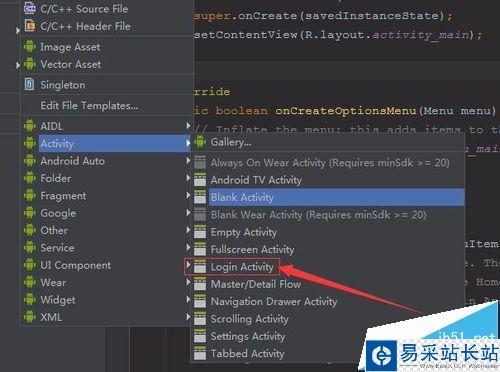Click the Master/Detail Flow template icon
This screenshot has height=372, width=500.
pyautogui.click(x=200, y=284)
